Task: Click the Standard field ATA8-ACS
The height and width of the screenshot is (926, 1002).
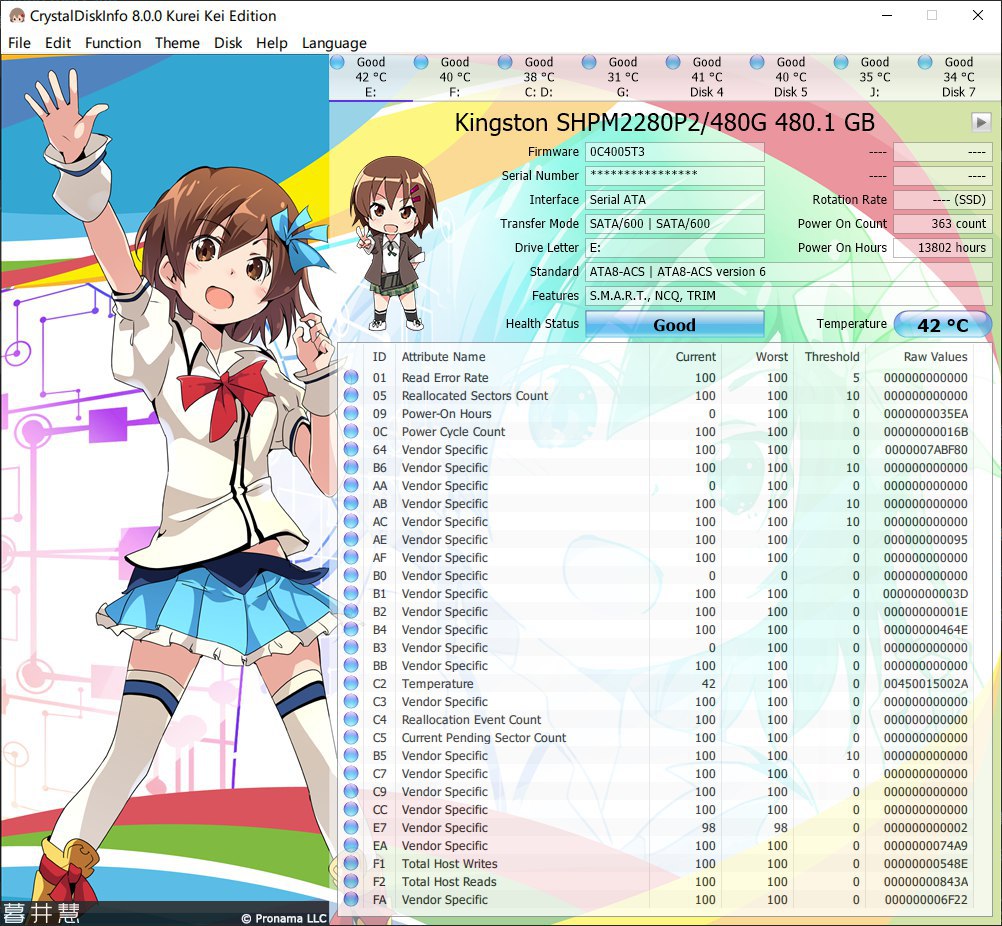Action: pos(789,272)
